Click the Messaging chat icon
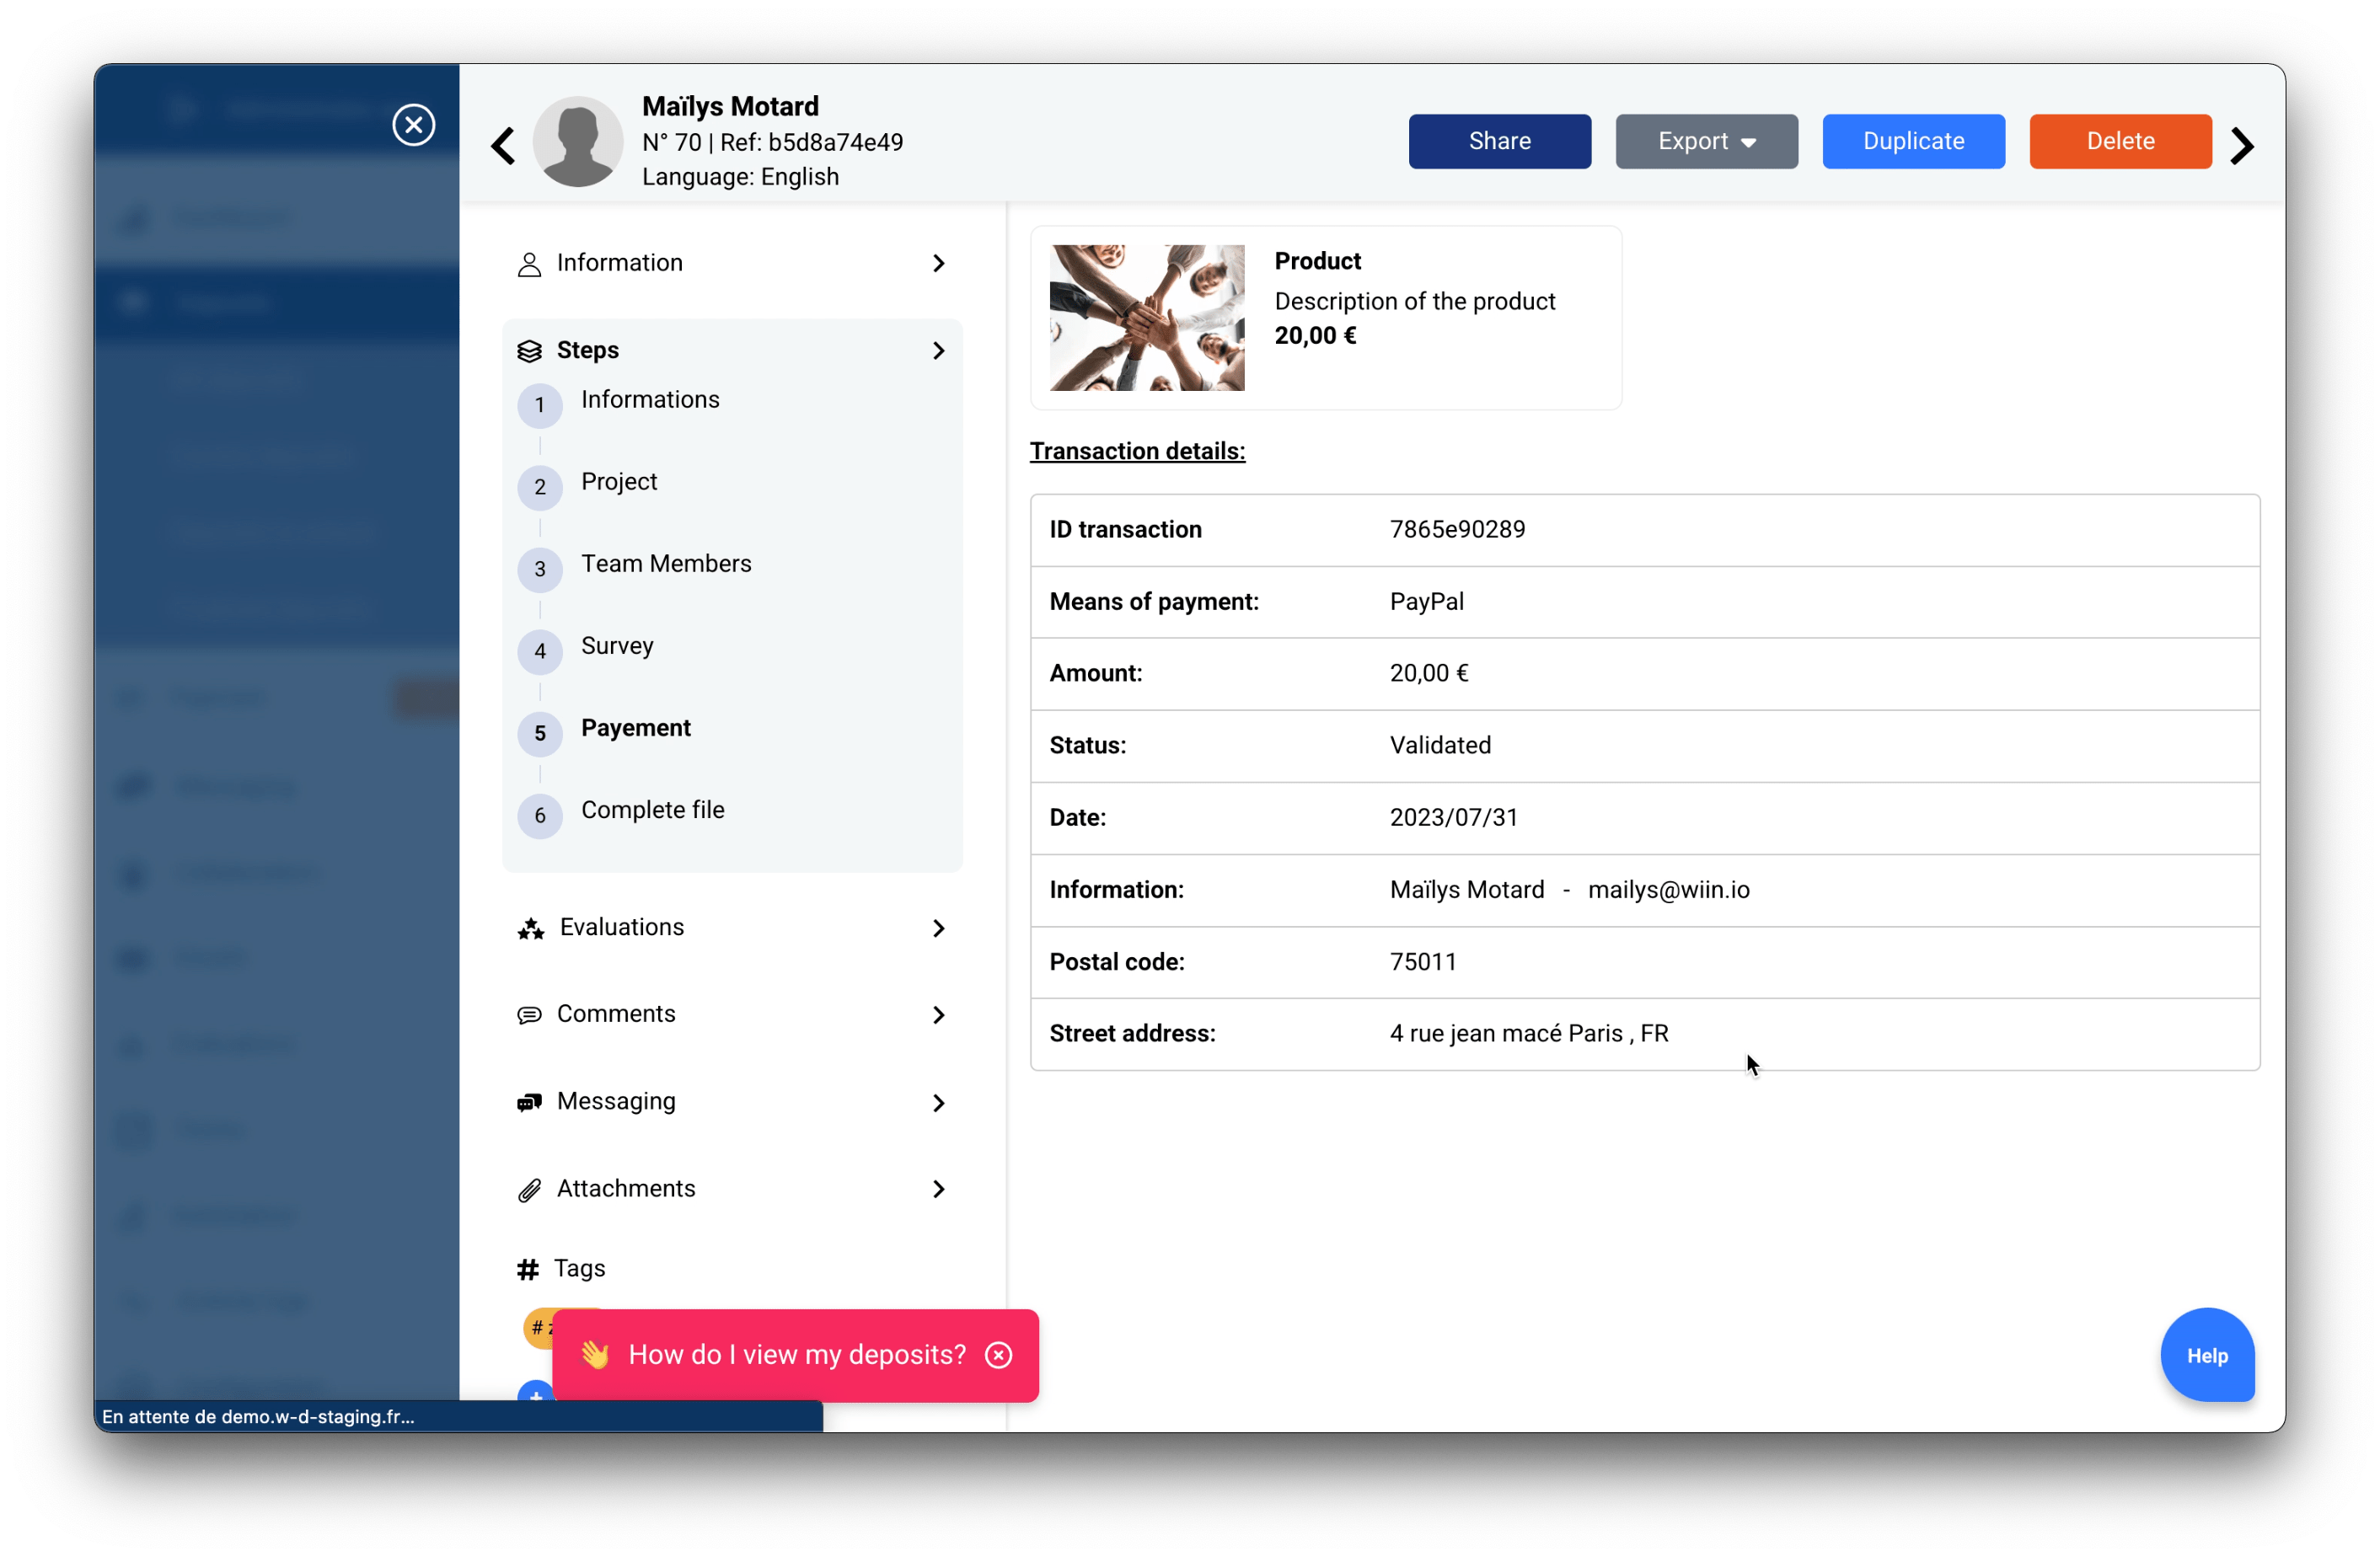The image size is (2380, 1557). coord(529,1102)
